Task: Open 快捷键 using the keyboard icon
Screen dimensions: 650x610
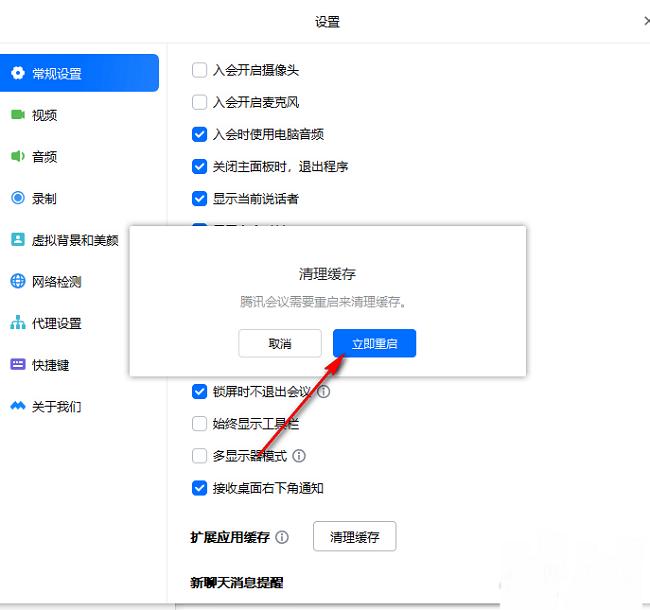Action: [18, 365]
